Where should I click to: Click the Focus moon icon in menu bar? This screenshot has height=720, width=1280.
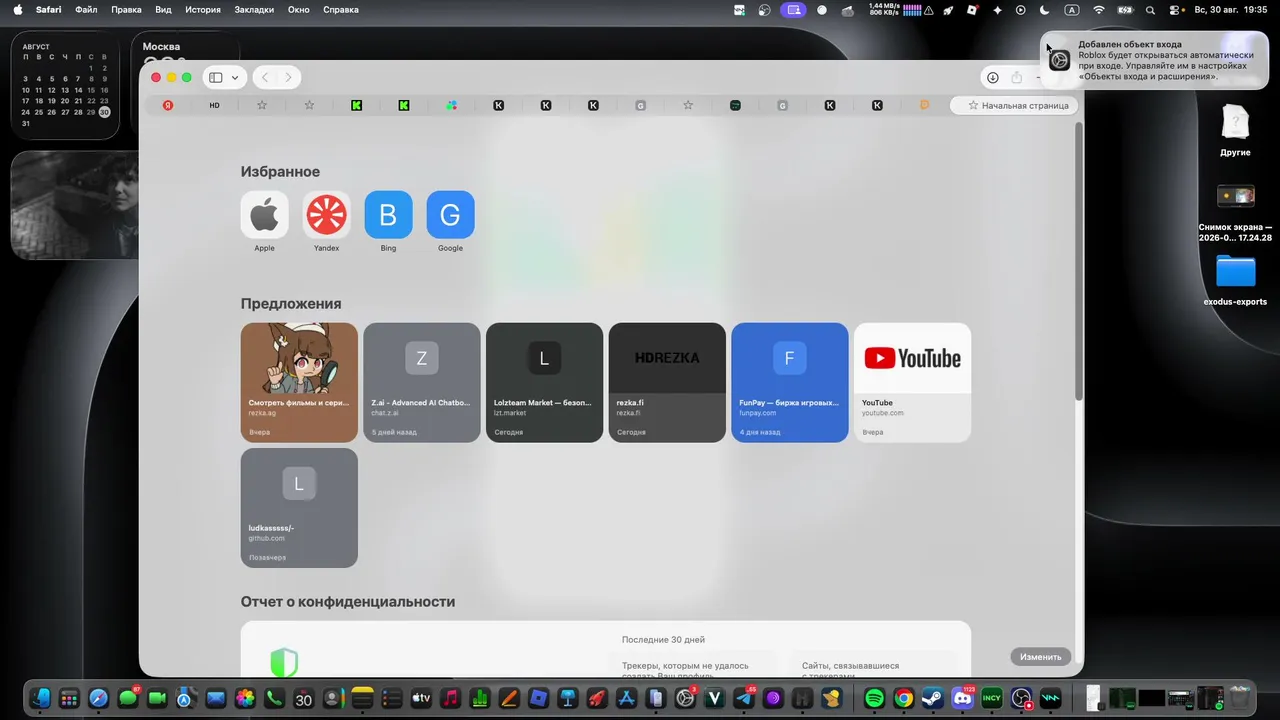click(1045, 10)
